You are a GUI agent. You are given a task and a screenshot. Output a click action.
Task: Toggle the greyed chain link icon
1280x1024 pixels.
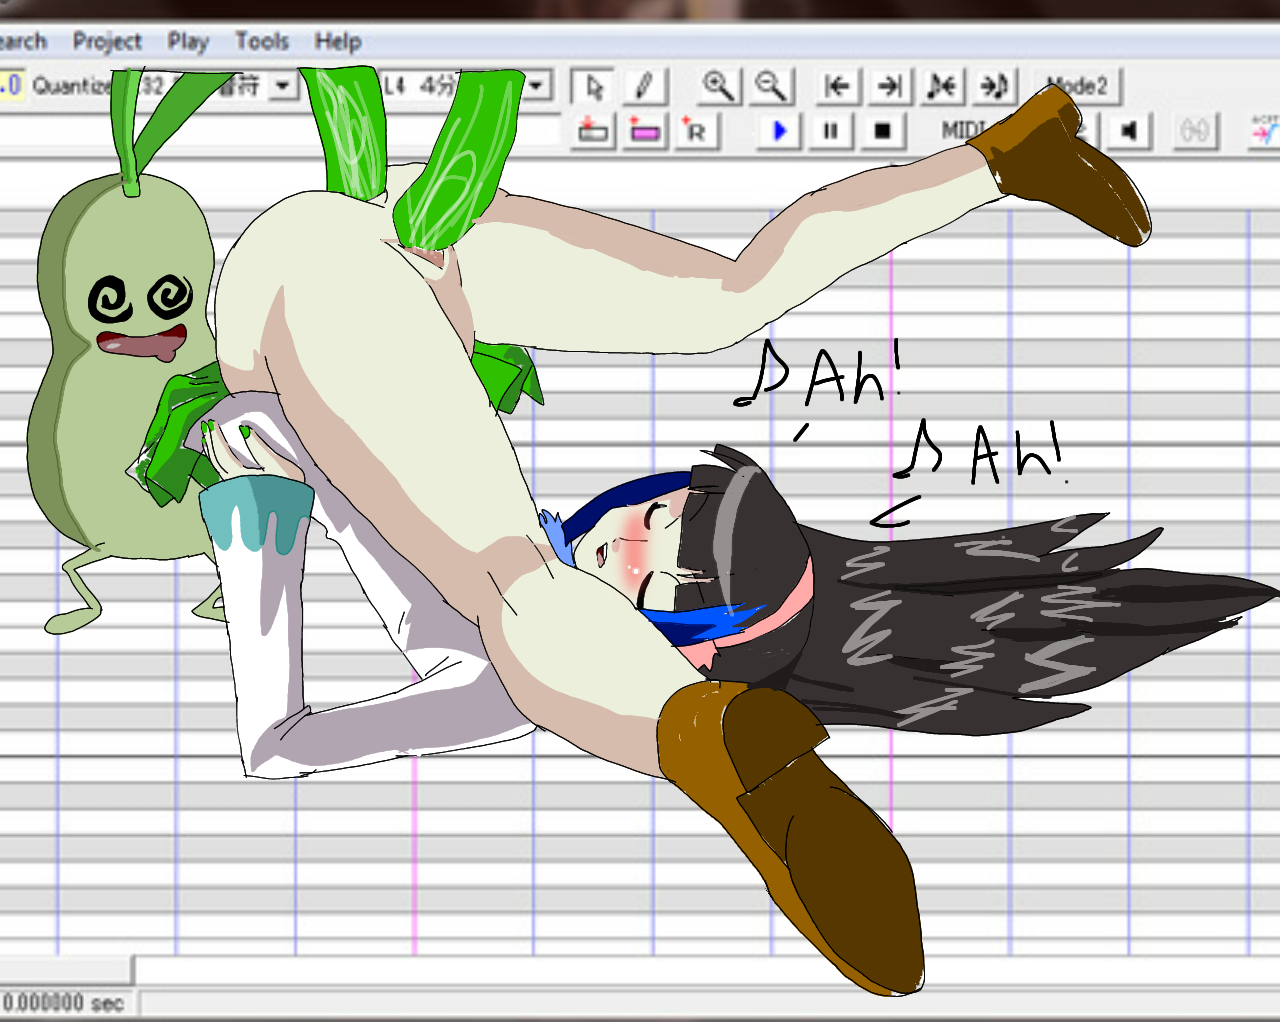(1194, 131)
